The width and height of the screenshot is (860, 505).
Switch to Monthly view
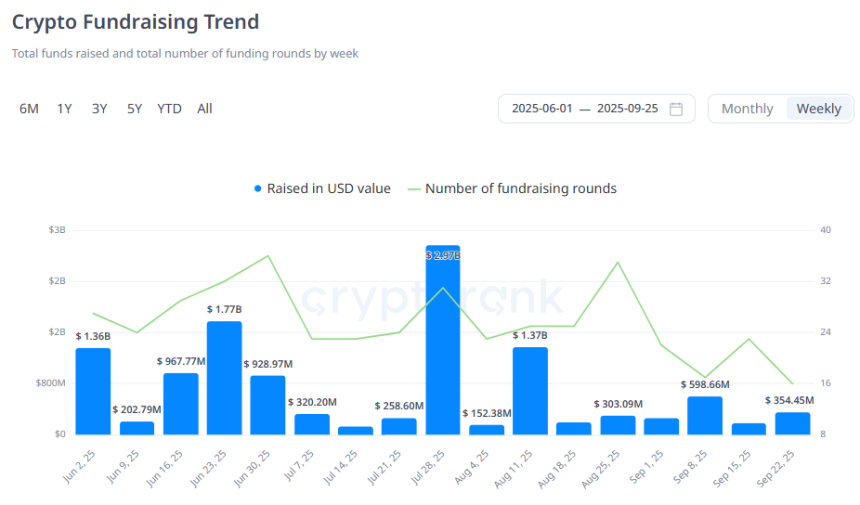[x=747, y=109]
